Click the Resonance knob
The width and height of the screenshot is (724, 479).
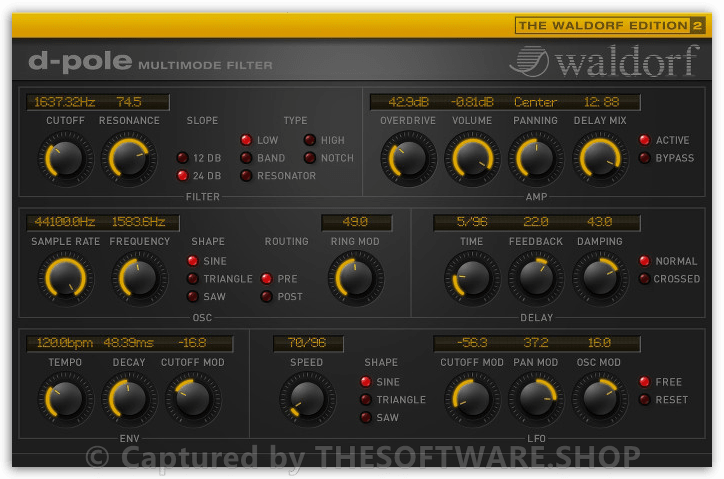129,158
